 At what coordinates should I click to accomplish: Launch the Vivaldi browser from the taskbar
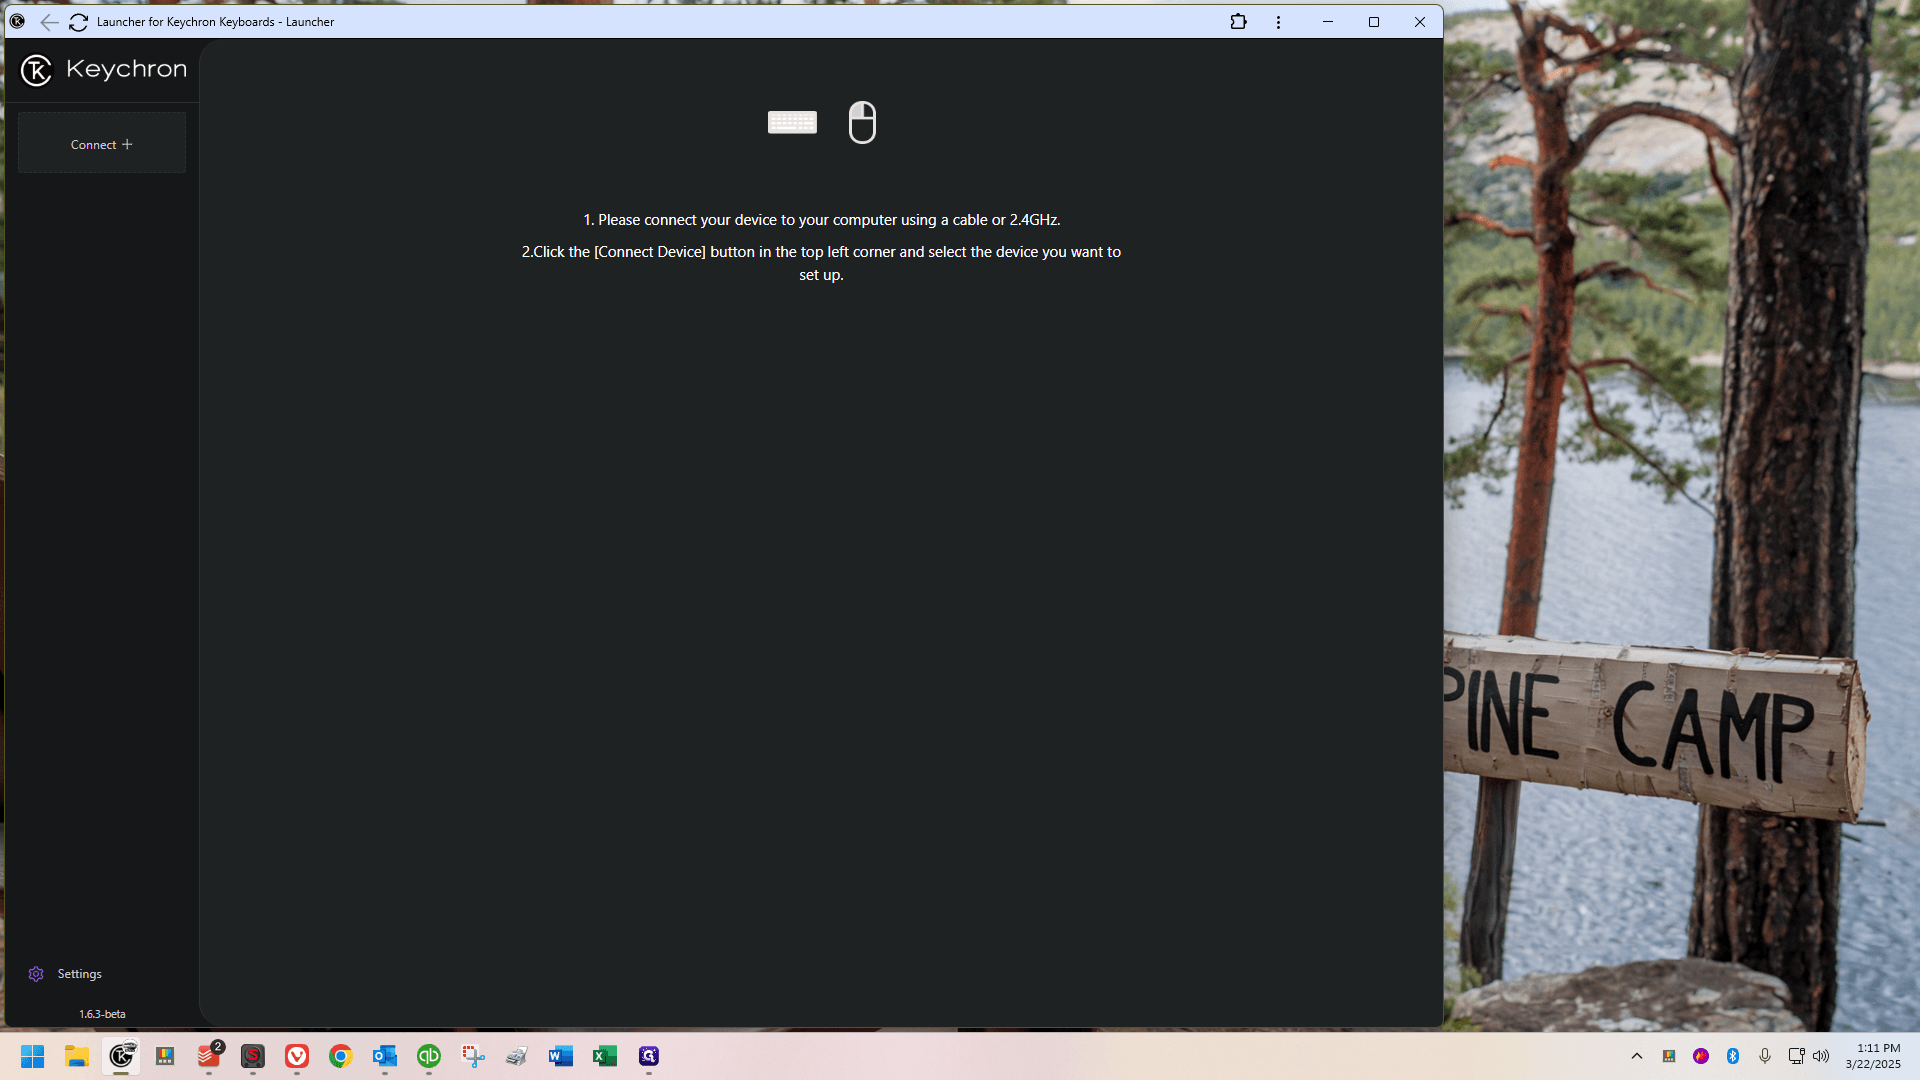pyautogui.click(x=297, y=1056)
